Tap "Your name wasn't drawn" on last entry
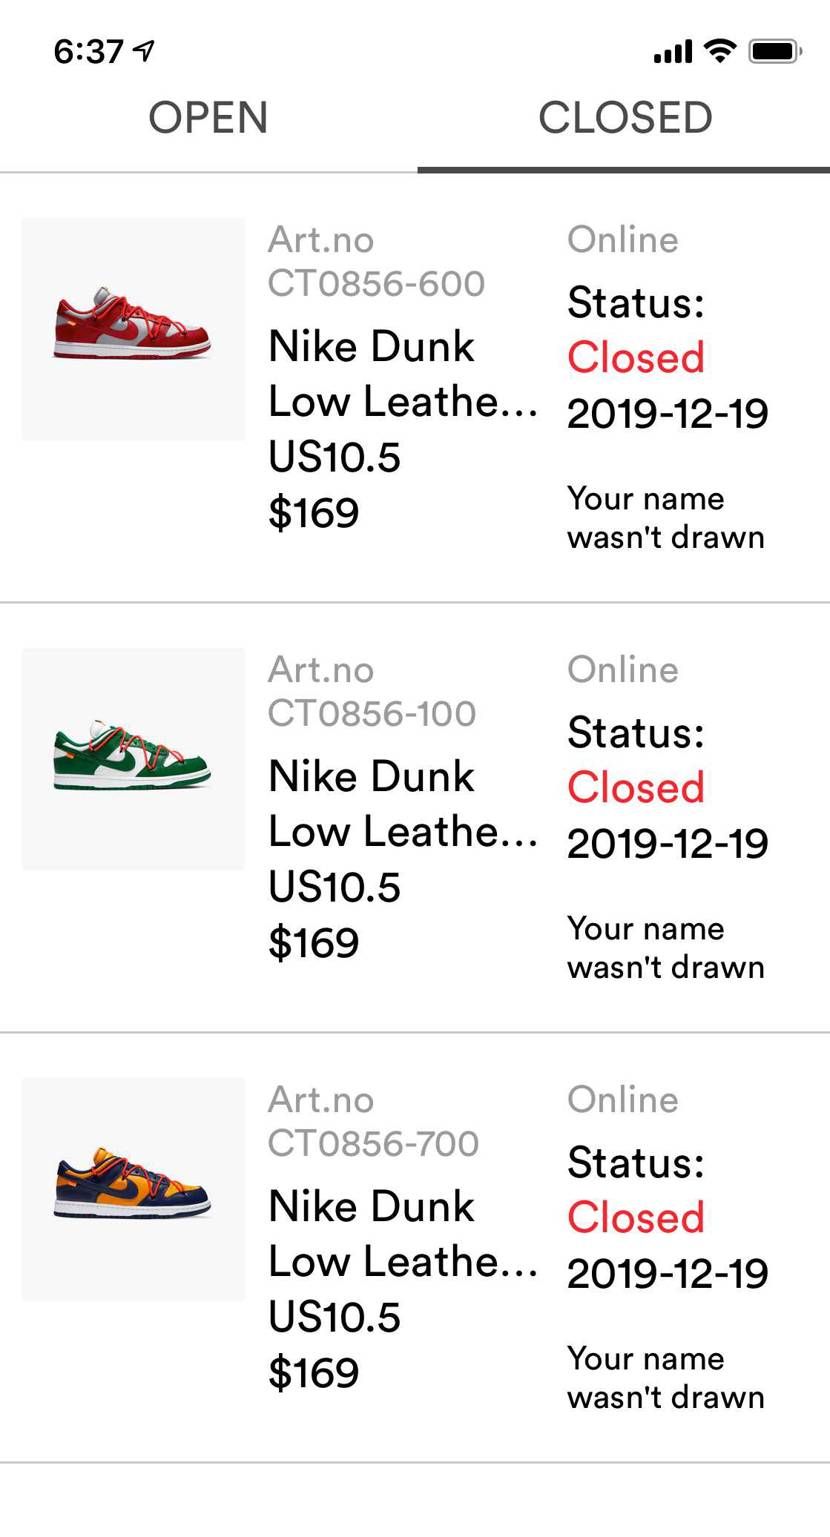Image resolution: width=830 pixels, height=1537 pixels. (x=666, y=1378)
